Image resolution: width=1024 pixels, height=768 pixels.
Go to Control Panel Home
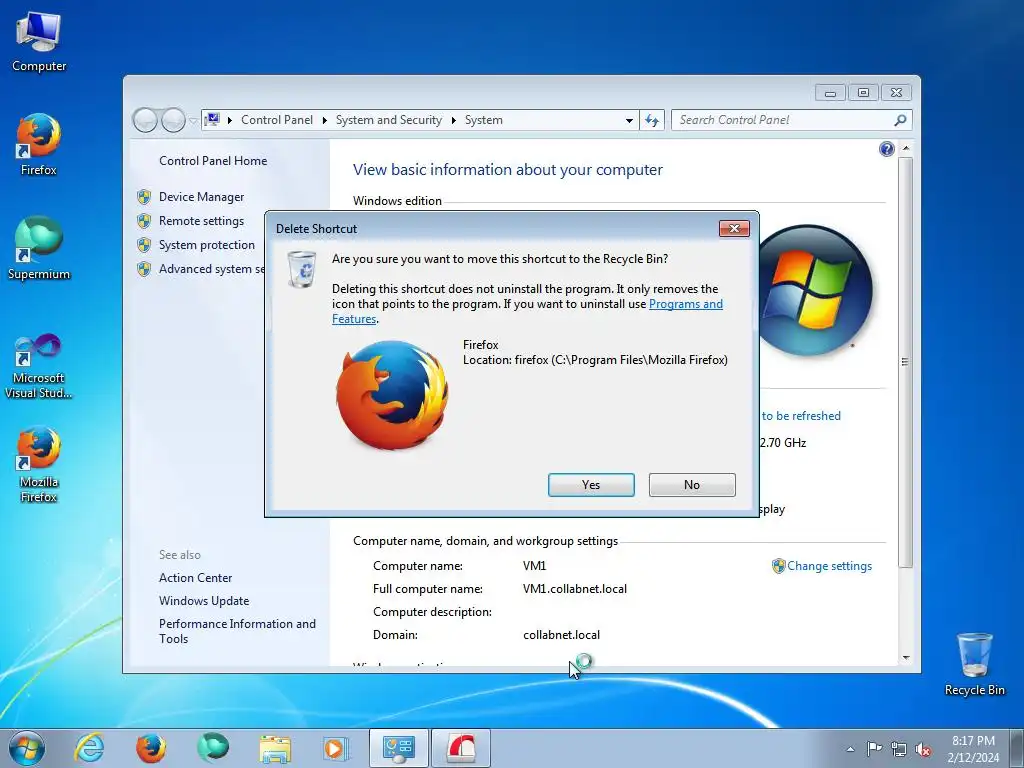(213, 161)
